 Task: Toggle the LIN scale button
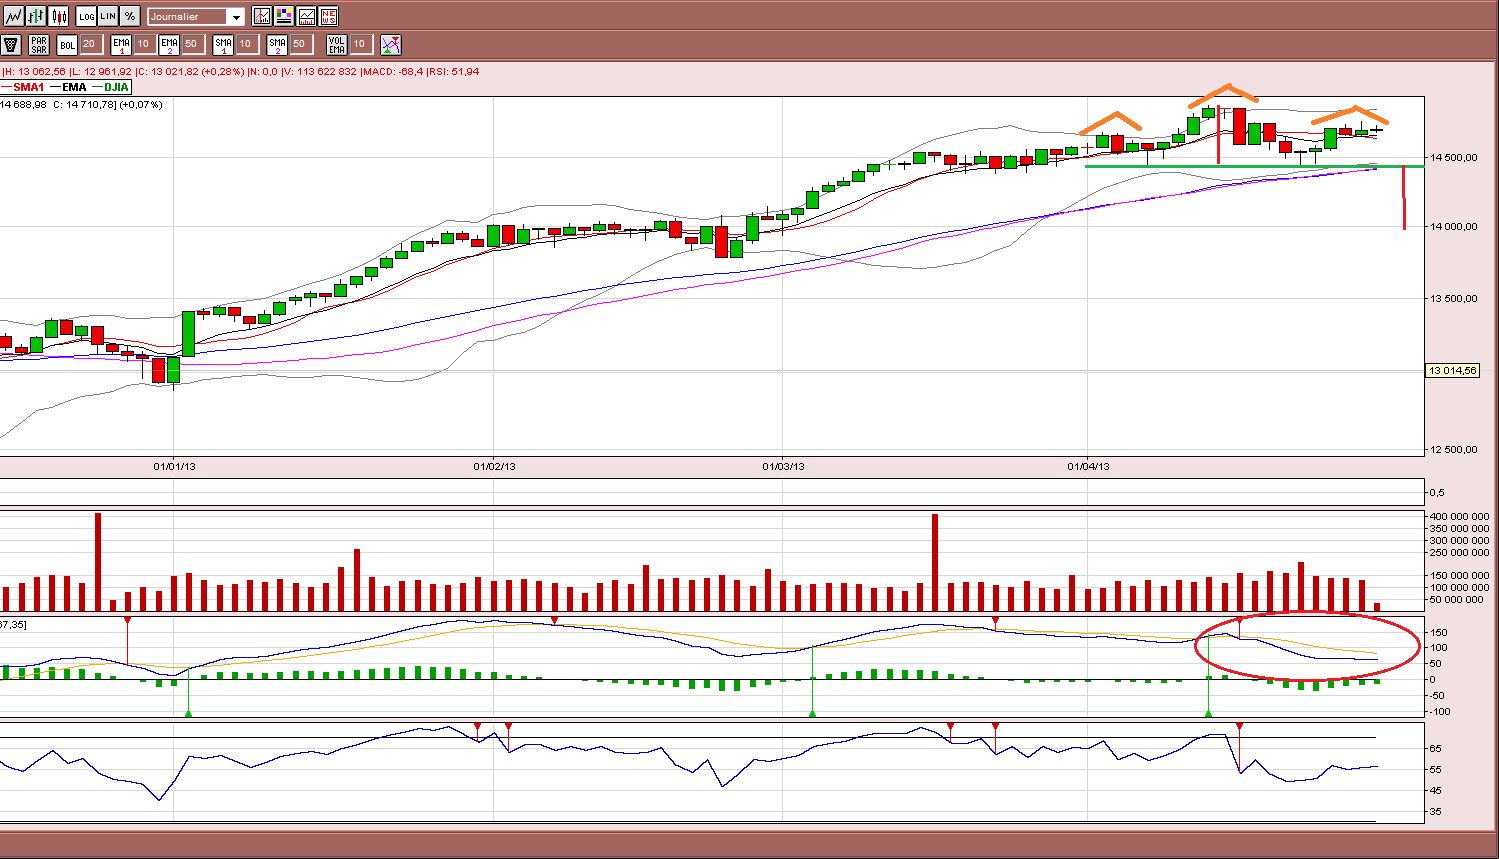point(108,16)
